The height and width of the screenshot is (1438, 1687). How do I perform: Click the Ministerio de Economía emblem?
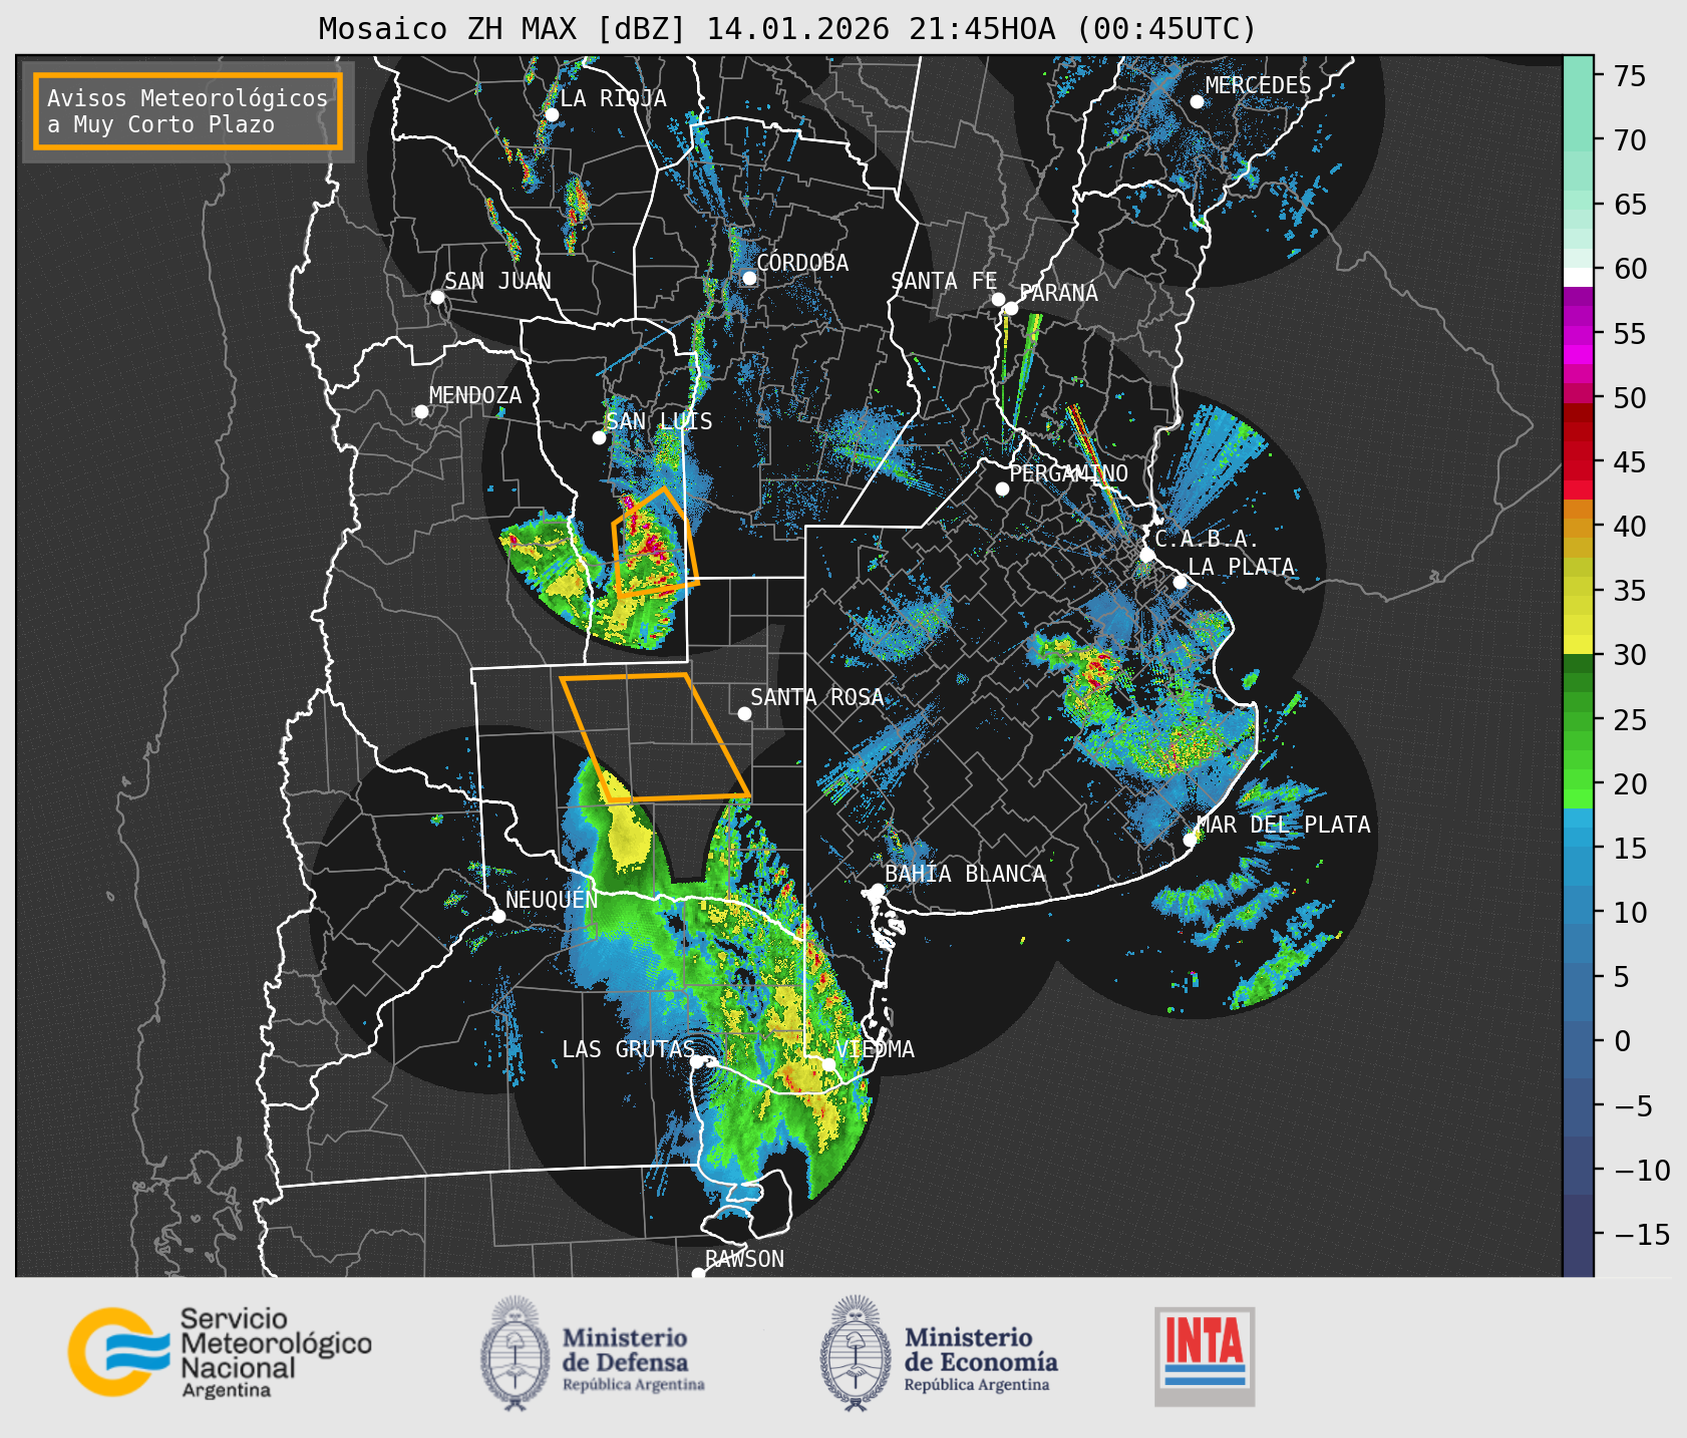pyautogui.click(x=855, y=1353)
